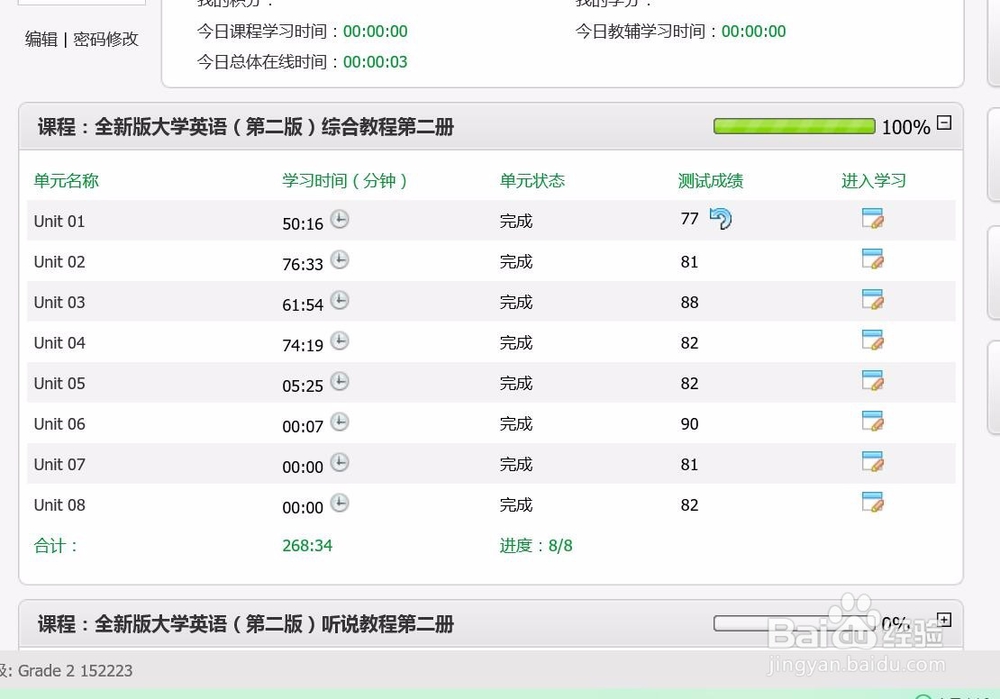
Task: Select the Unit 06 row name
Action: (59, 424)
